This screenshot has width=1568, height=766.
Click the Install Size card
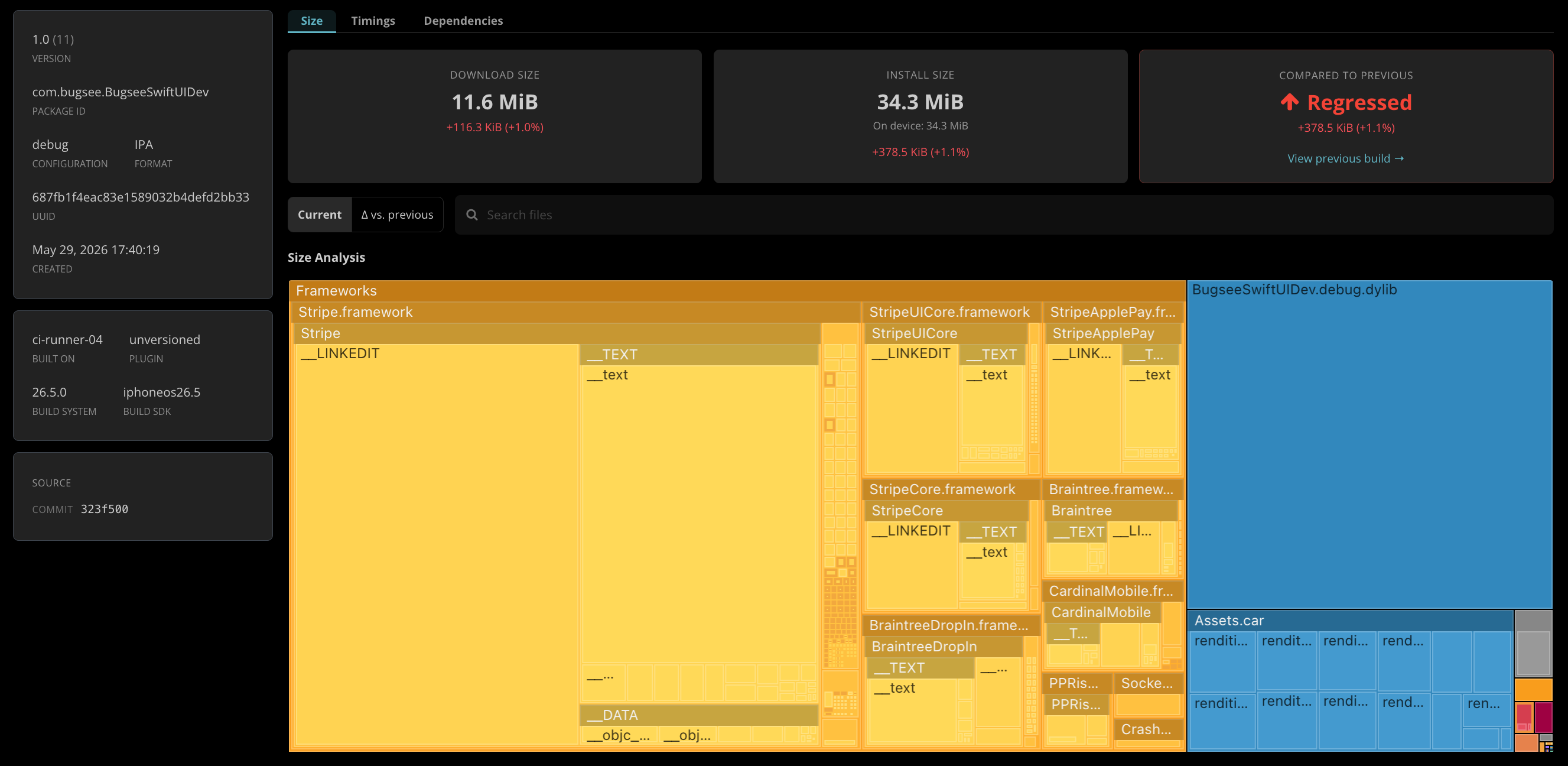920,116
